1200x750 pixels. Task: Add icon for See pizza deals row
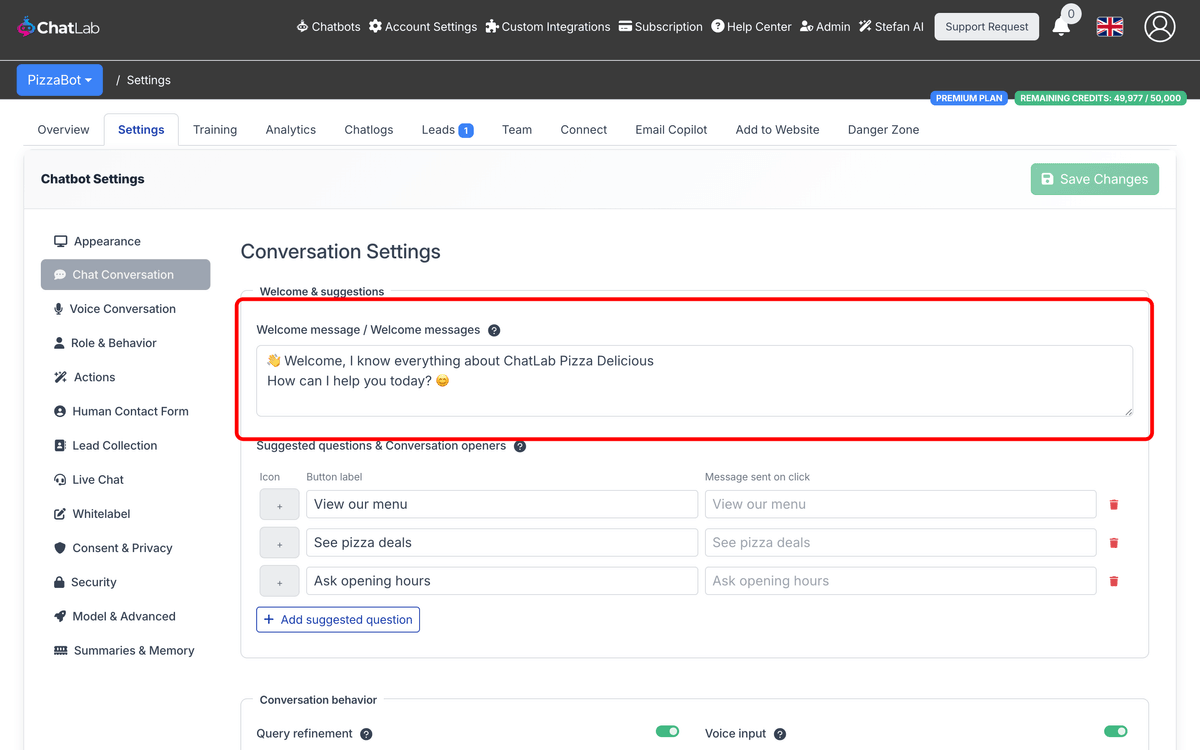(279, 543)
